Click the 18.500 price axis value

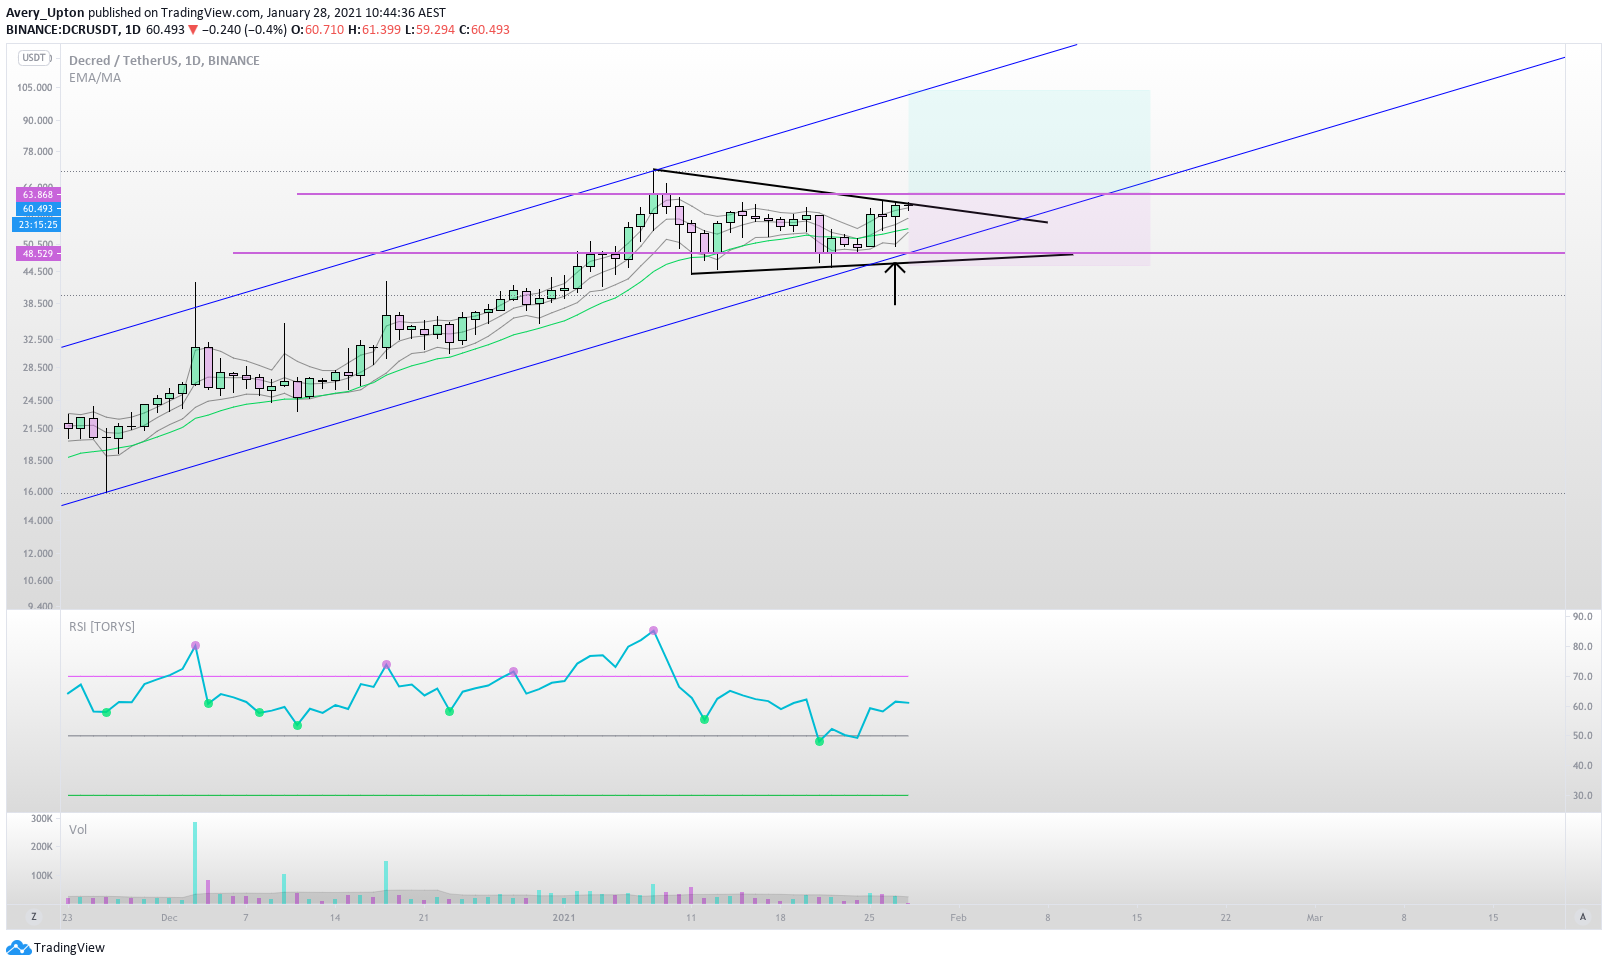(x=38, y=461)
